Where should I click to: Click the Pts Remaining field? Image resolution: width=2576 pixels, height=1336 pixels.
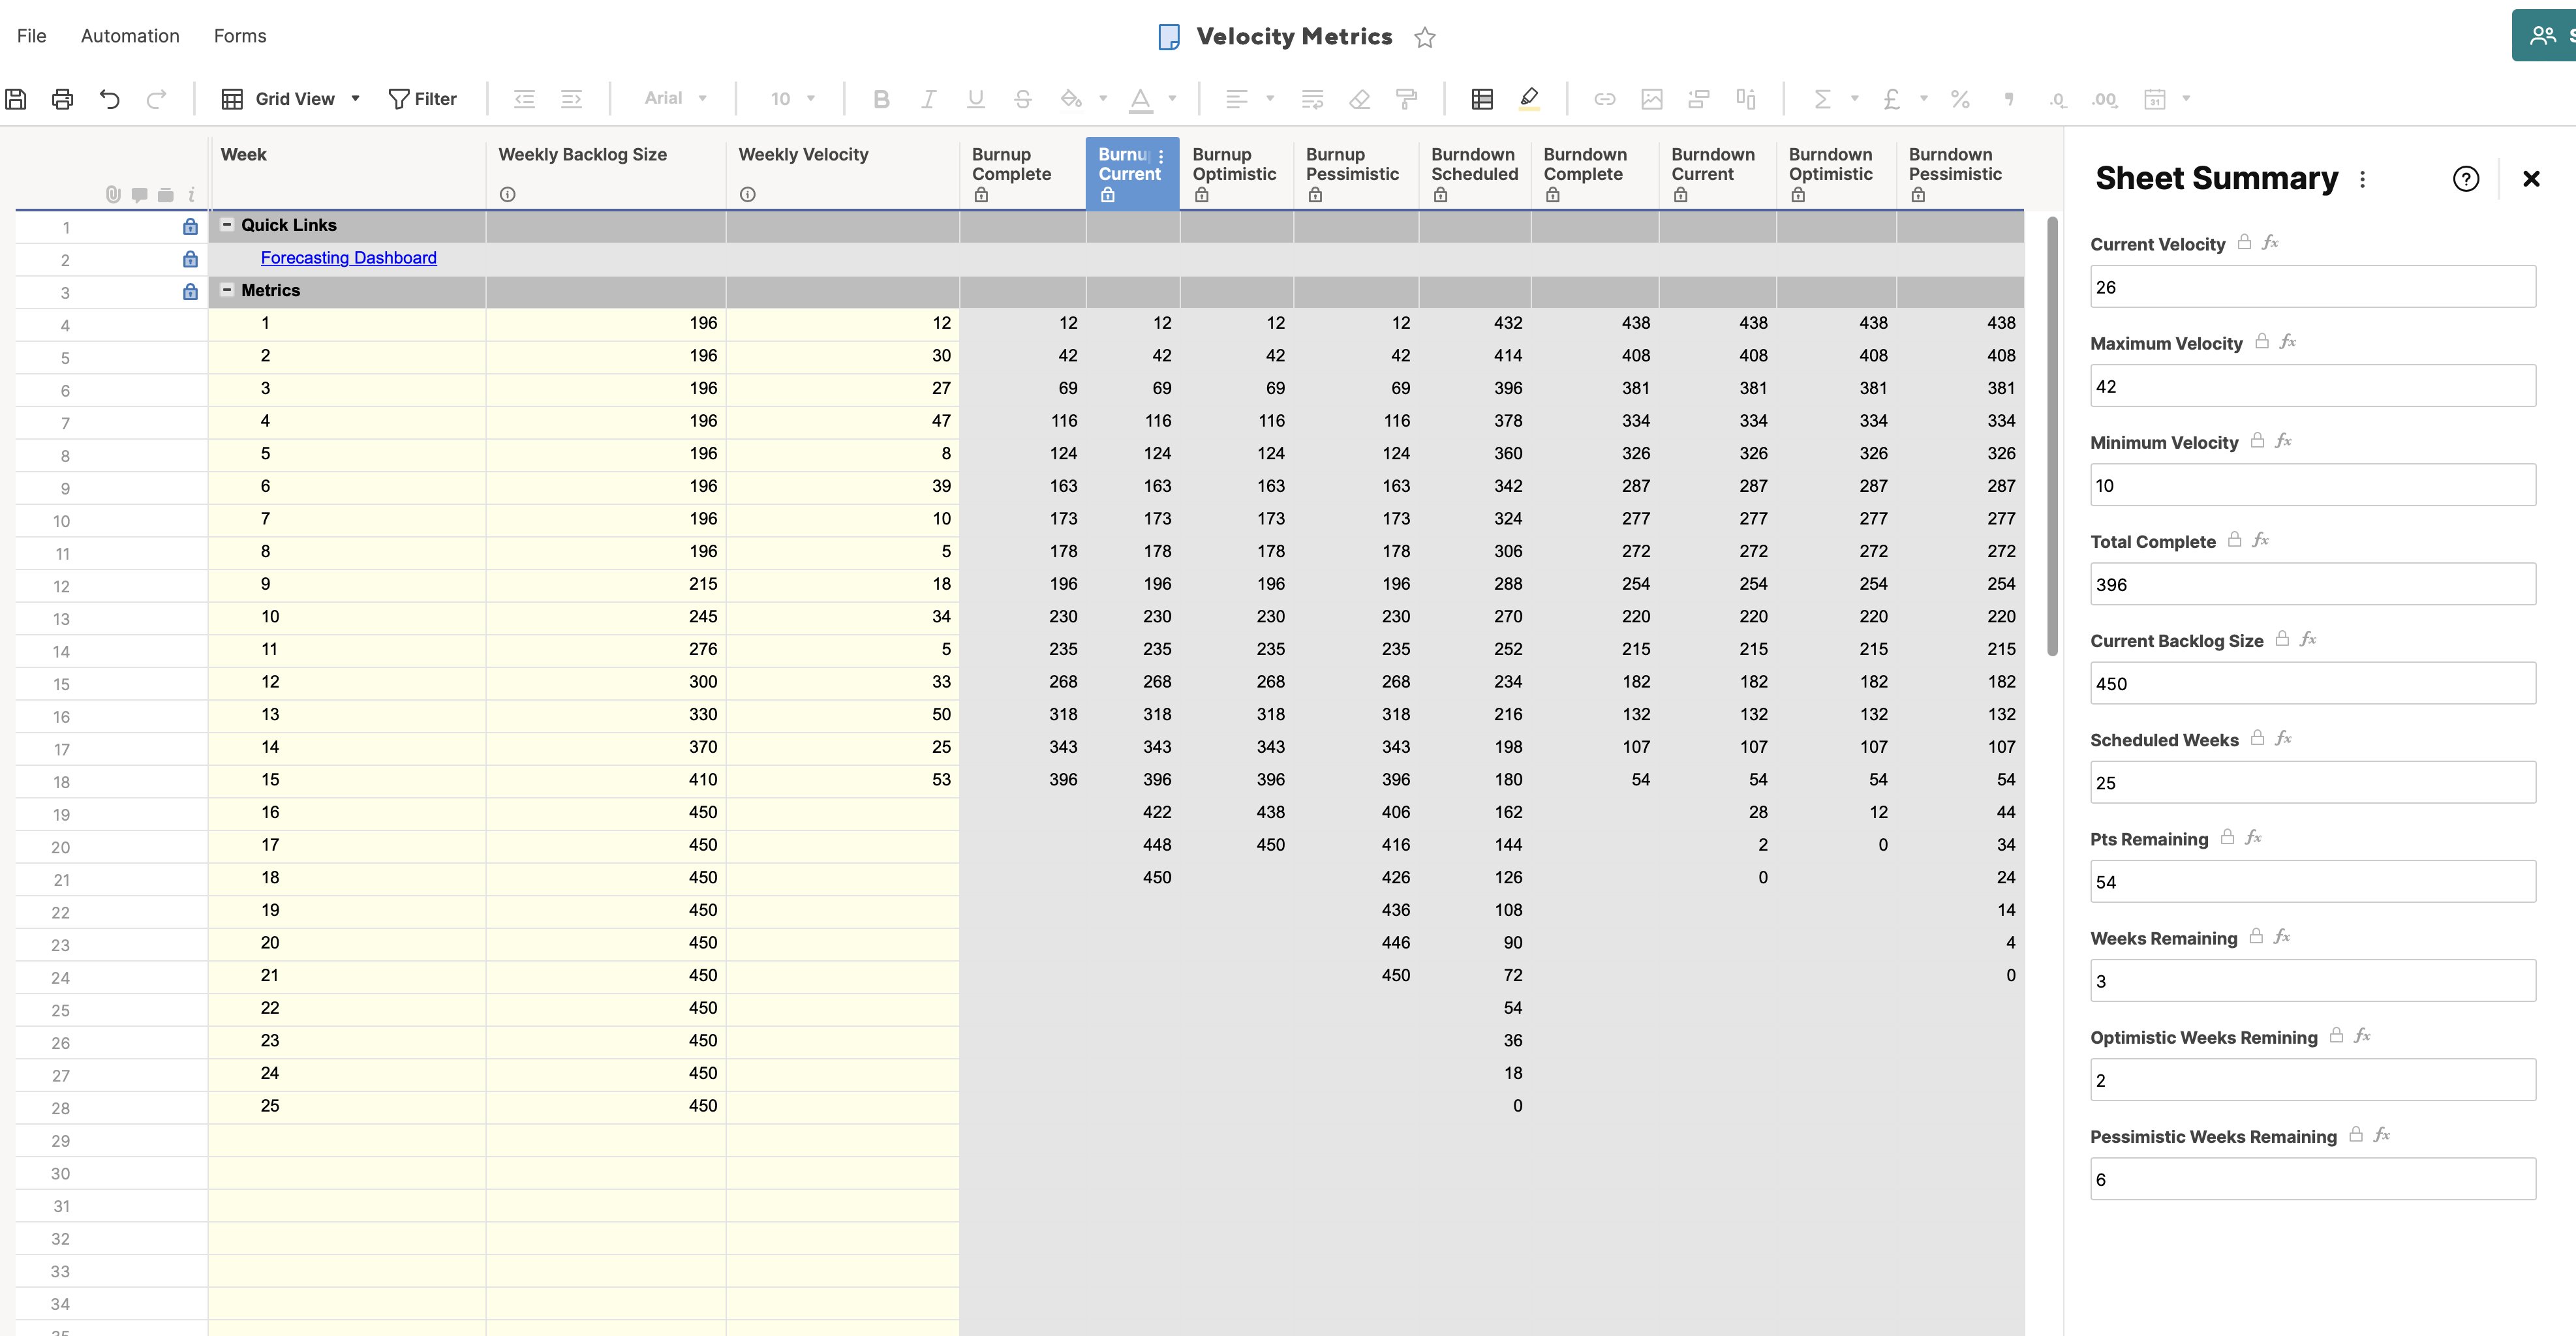coord(2313,882)
